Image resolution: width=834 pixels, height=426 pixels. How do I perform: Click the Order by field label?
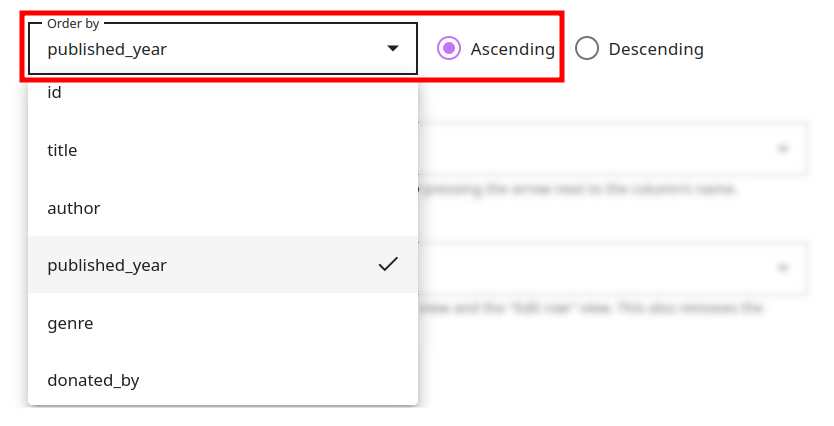pos(73,23)
